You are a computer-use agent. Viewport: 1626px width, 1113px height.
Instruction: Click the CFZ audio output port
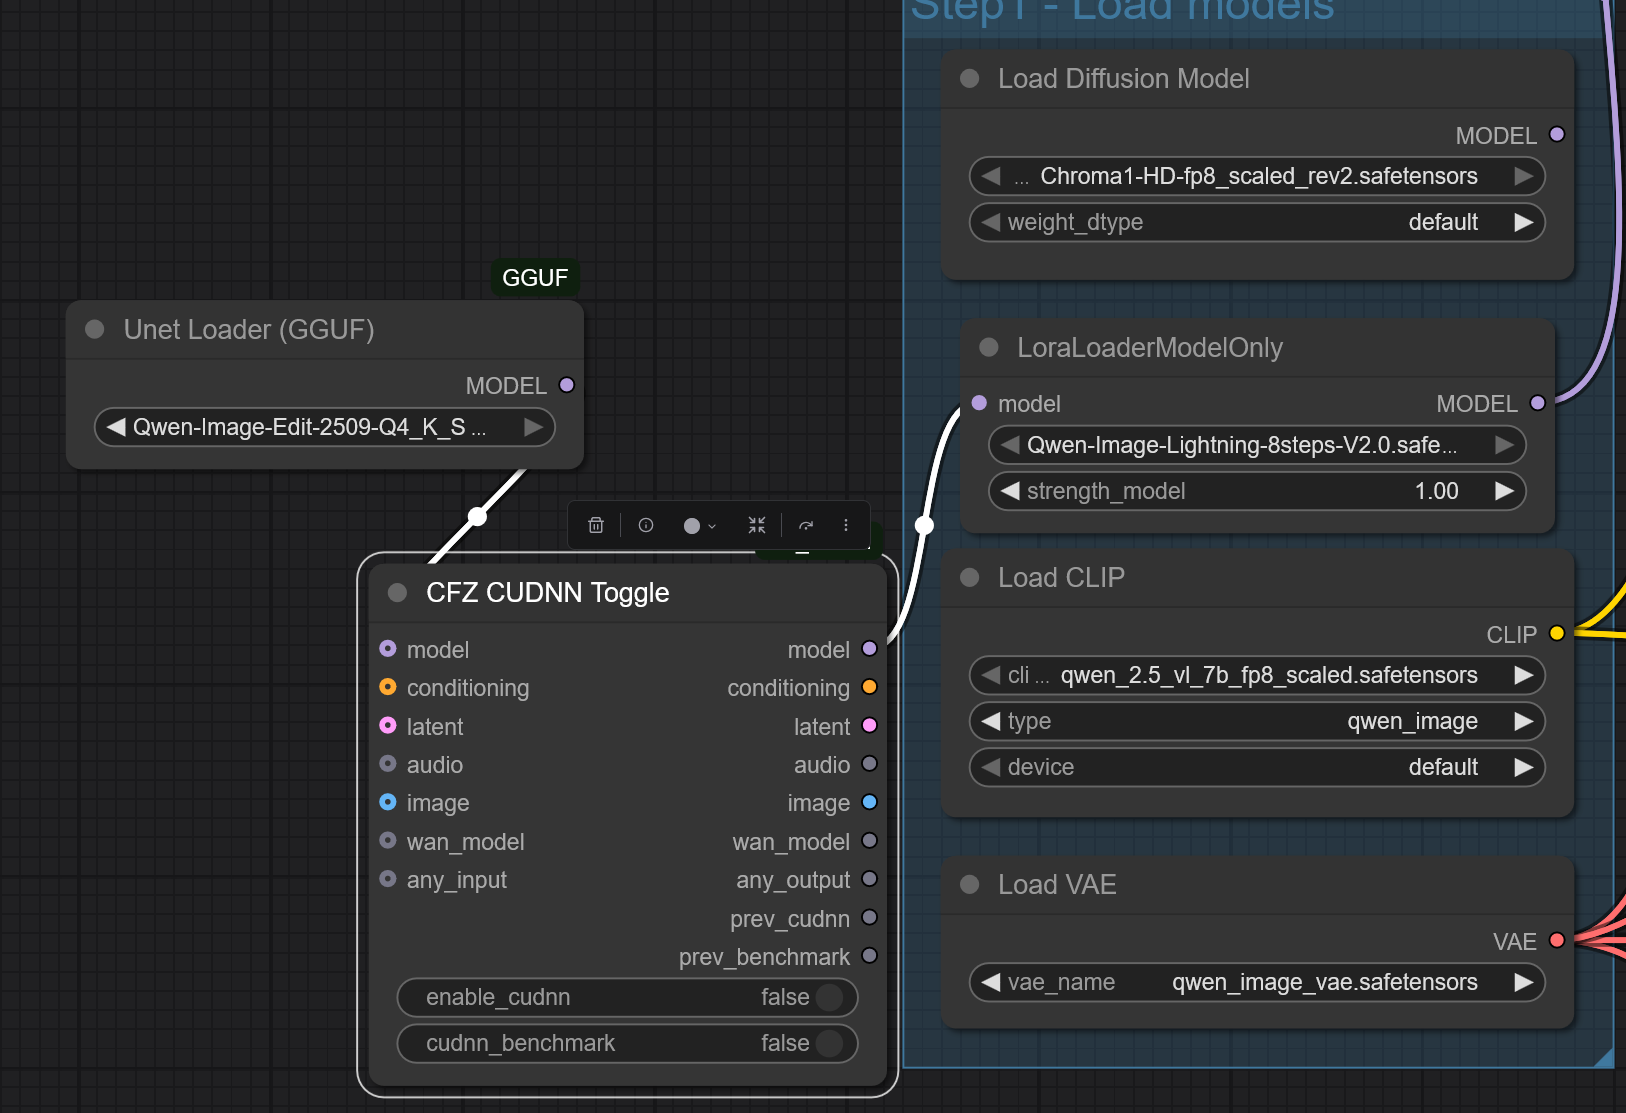click(x=870, y=764)
